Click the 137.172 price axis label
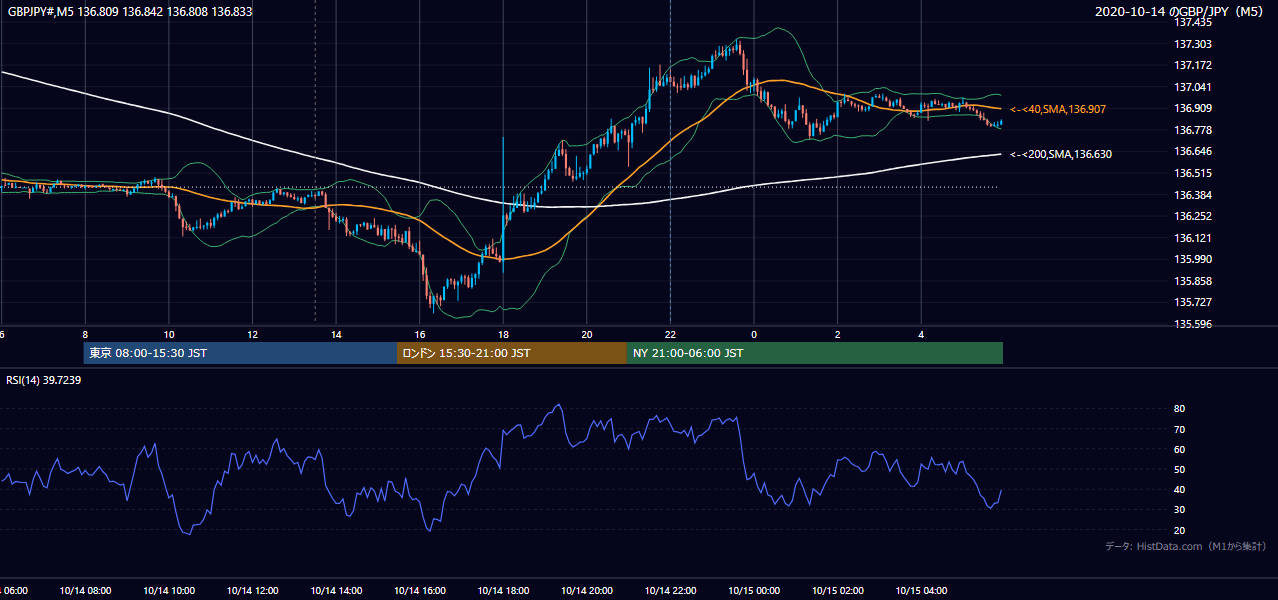The width and height of the screenshot is (1278, 600). [x=1193, y=65]
